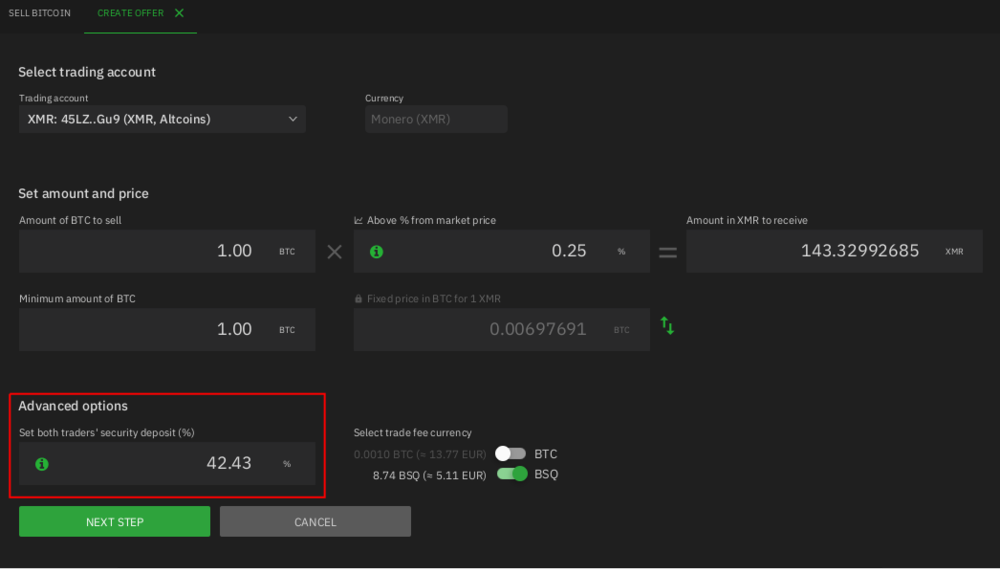Click the multiply symbol between amount and price
1000x574 pixels.
(x=335, y=252)
